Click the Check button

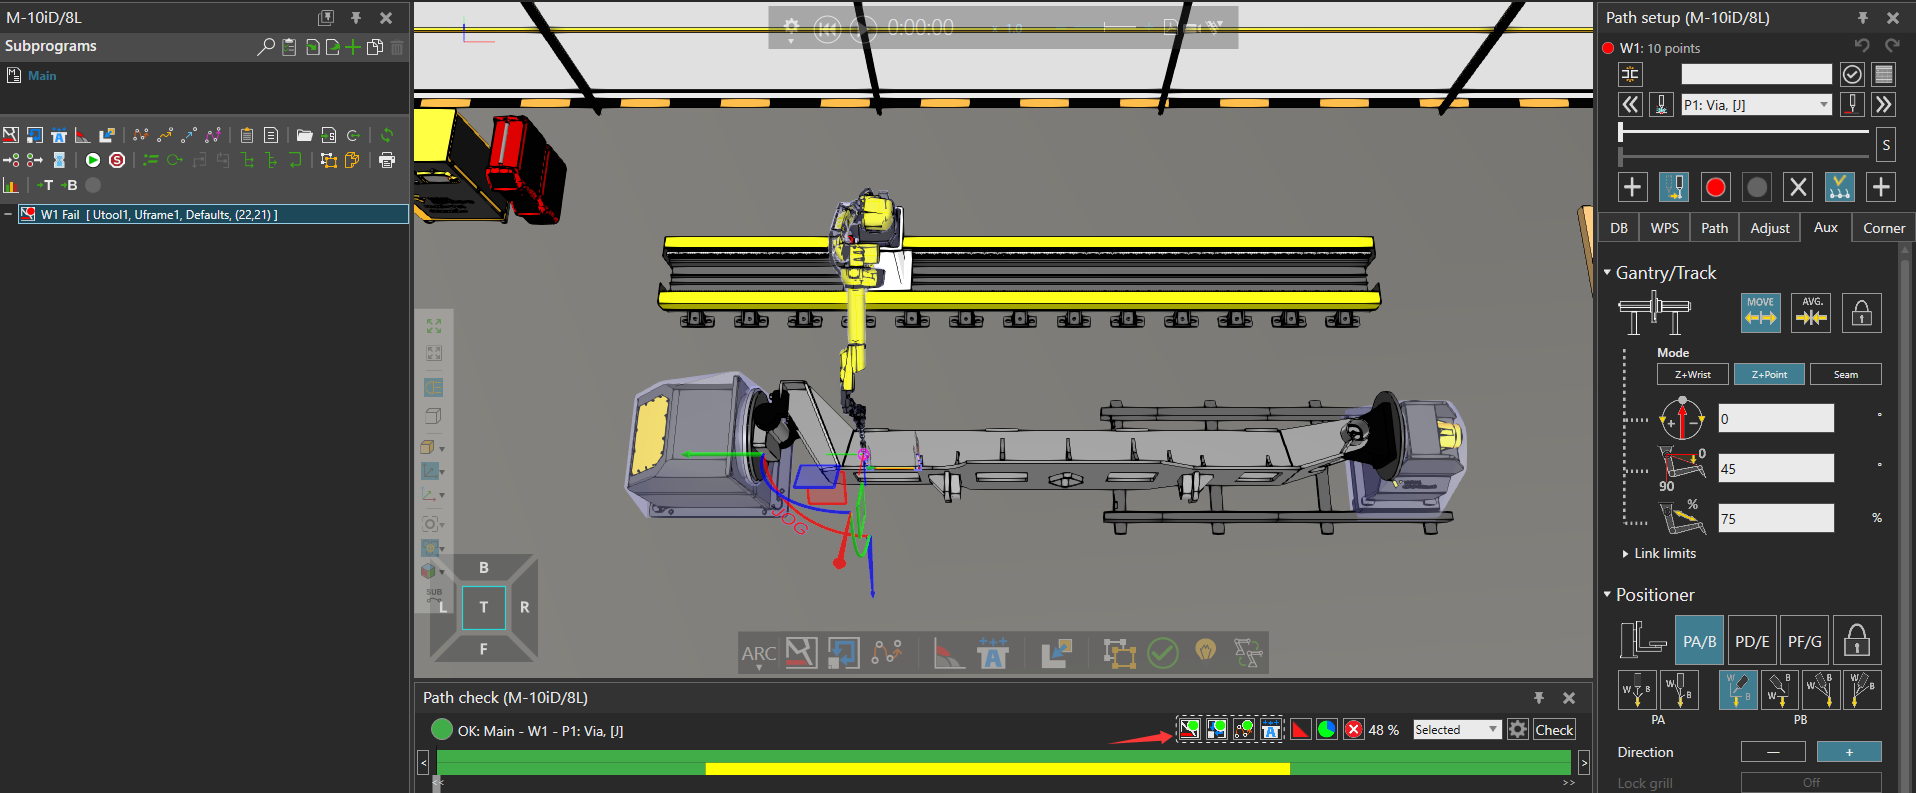1554,730
